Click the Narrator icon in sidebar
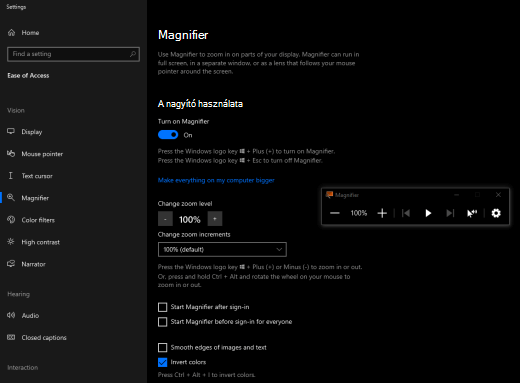The image size is (520, 383). tap(11, 264)
